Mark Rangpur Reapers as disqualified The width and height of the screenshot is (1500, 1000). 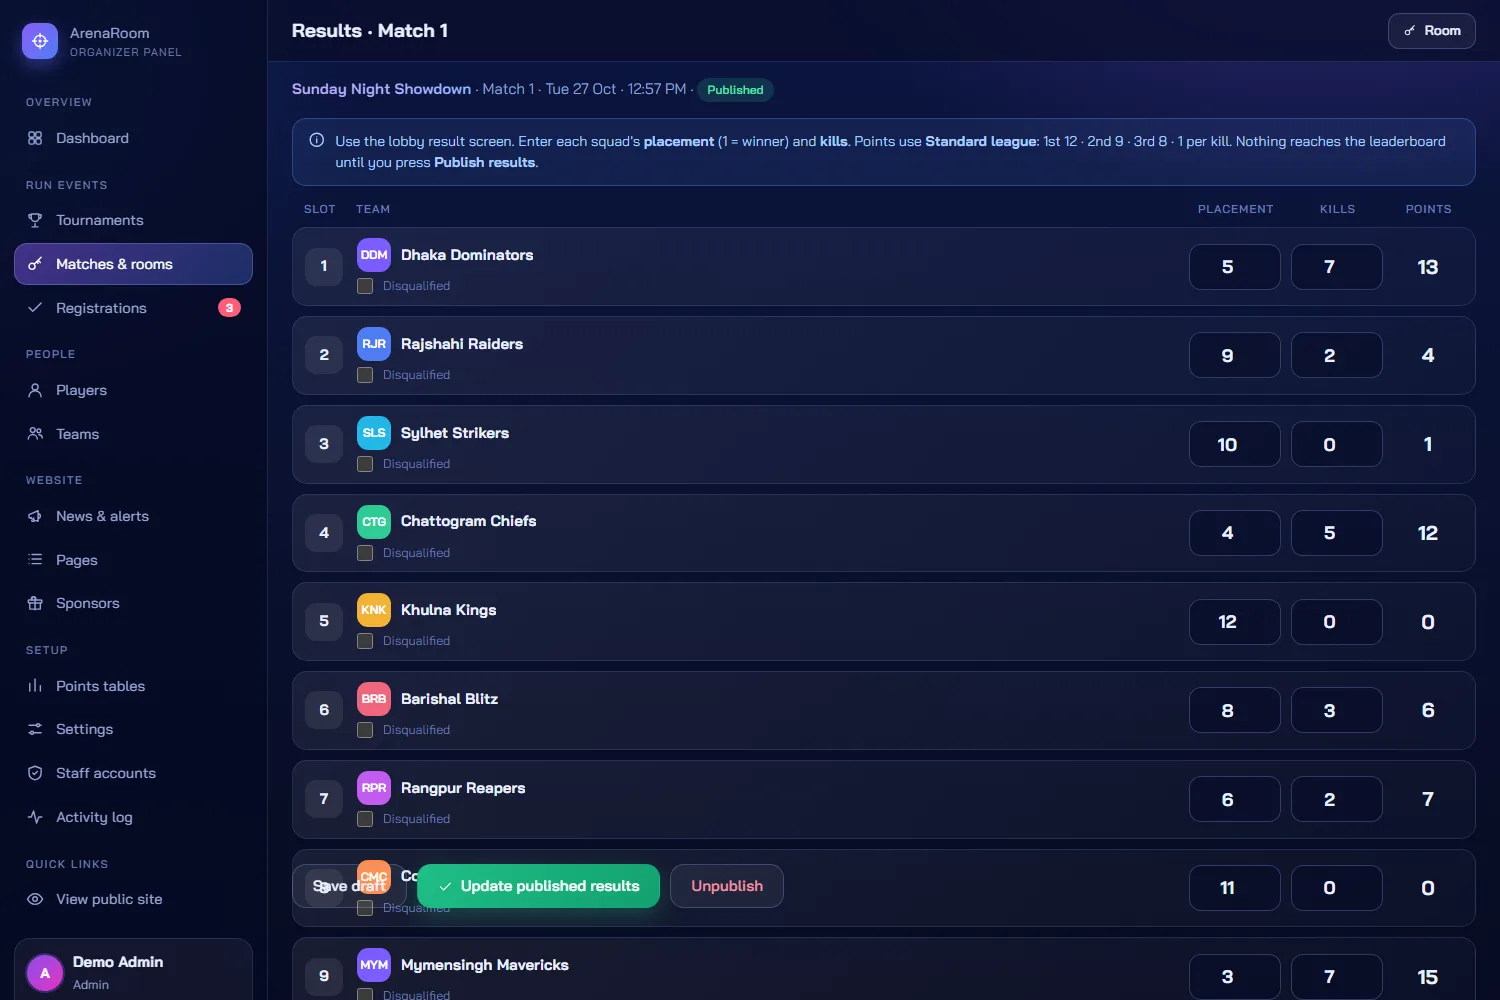pos(365,819)
